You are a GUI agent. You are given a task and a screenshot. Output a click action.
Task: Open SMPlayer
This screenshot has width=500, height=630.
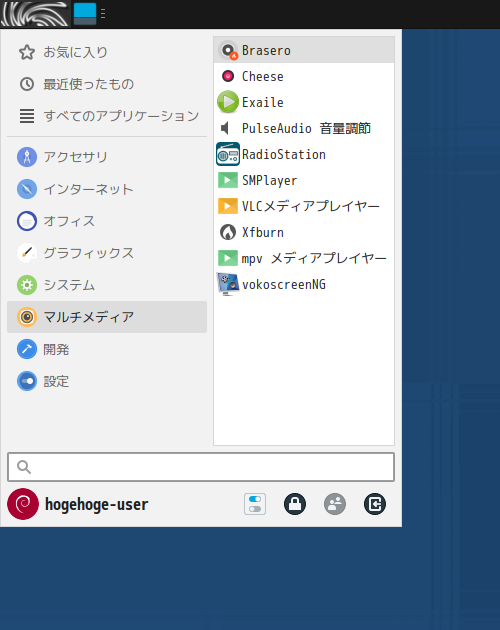click(304, 180)
